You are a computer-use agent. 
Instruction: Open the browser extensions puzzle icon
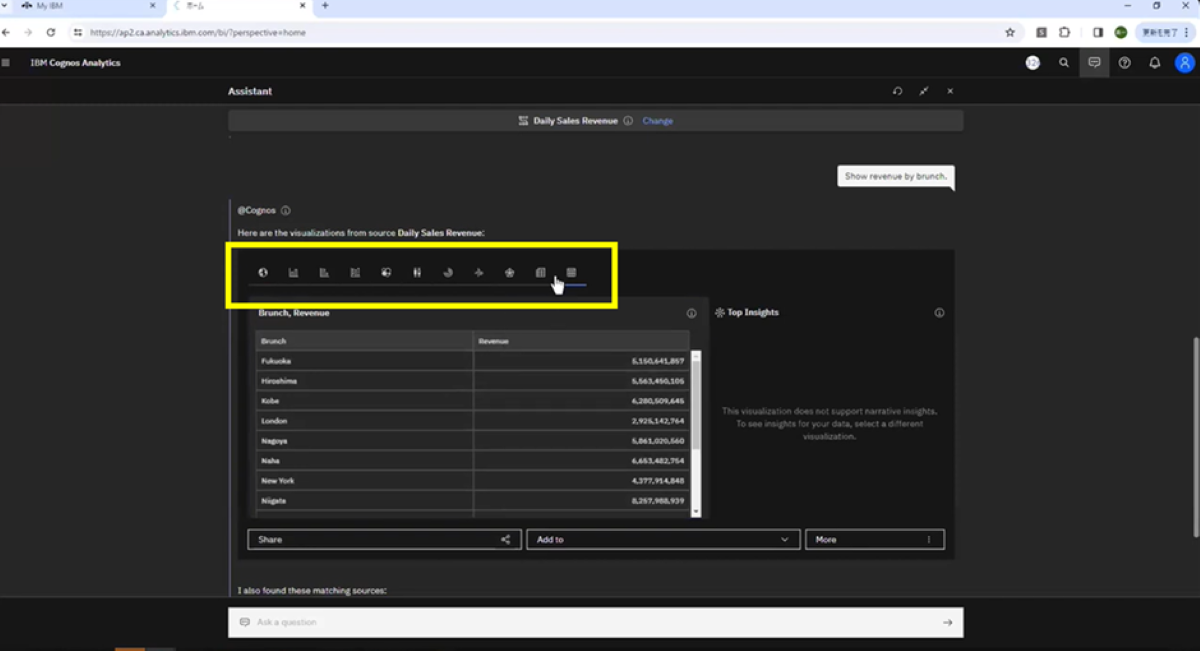[1064, 32]
